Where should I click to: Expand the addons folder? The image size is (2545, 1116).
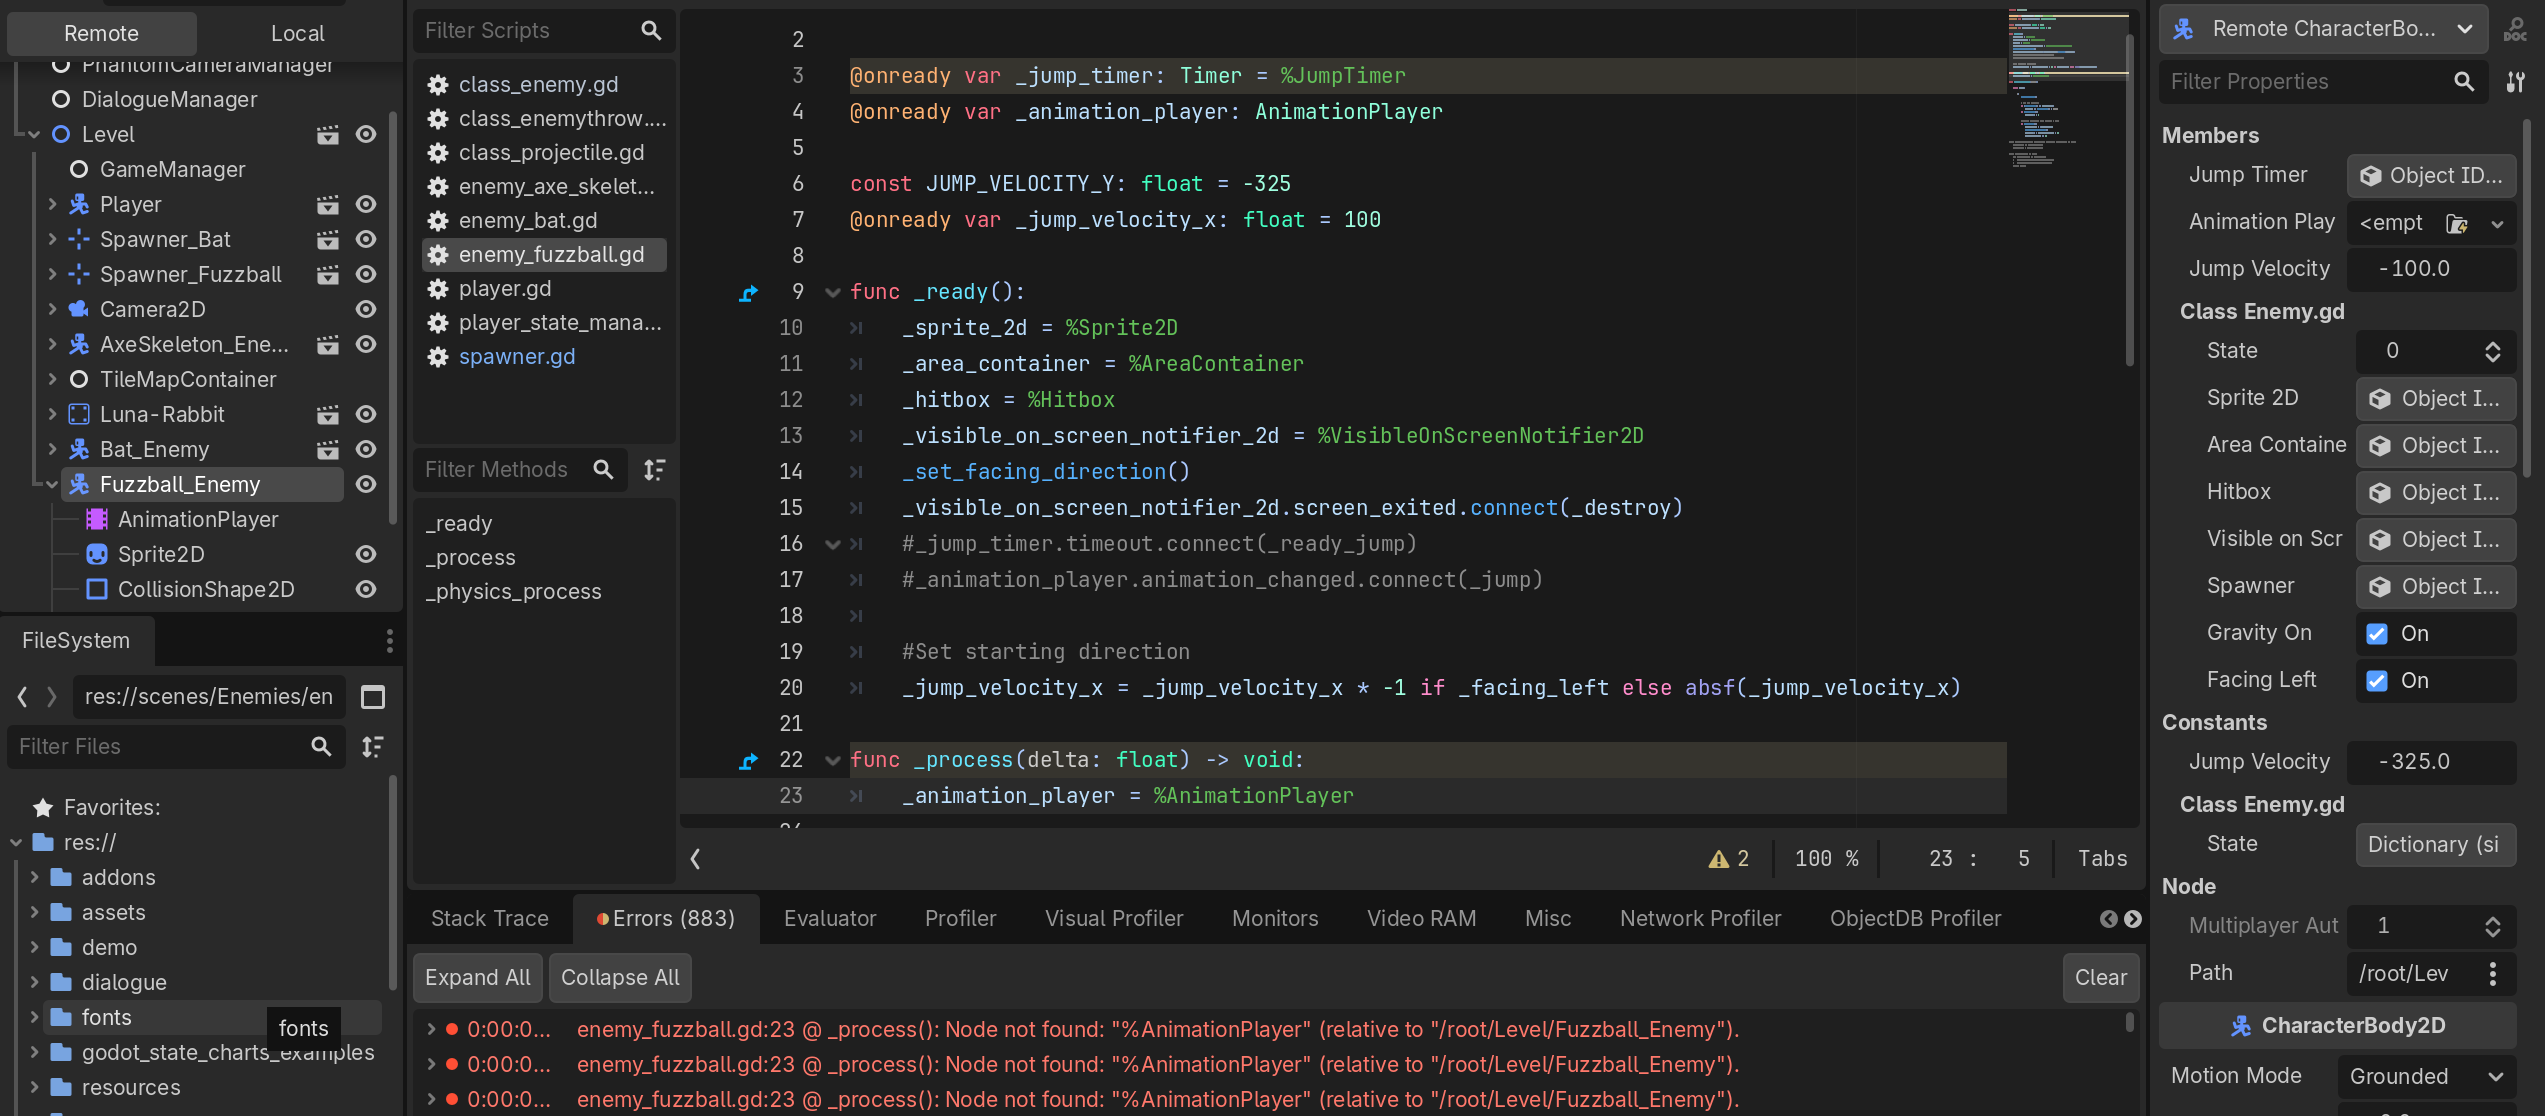tap(35, 877)
